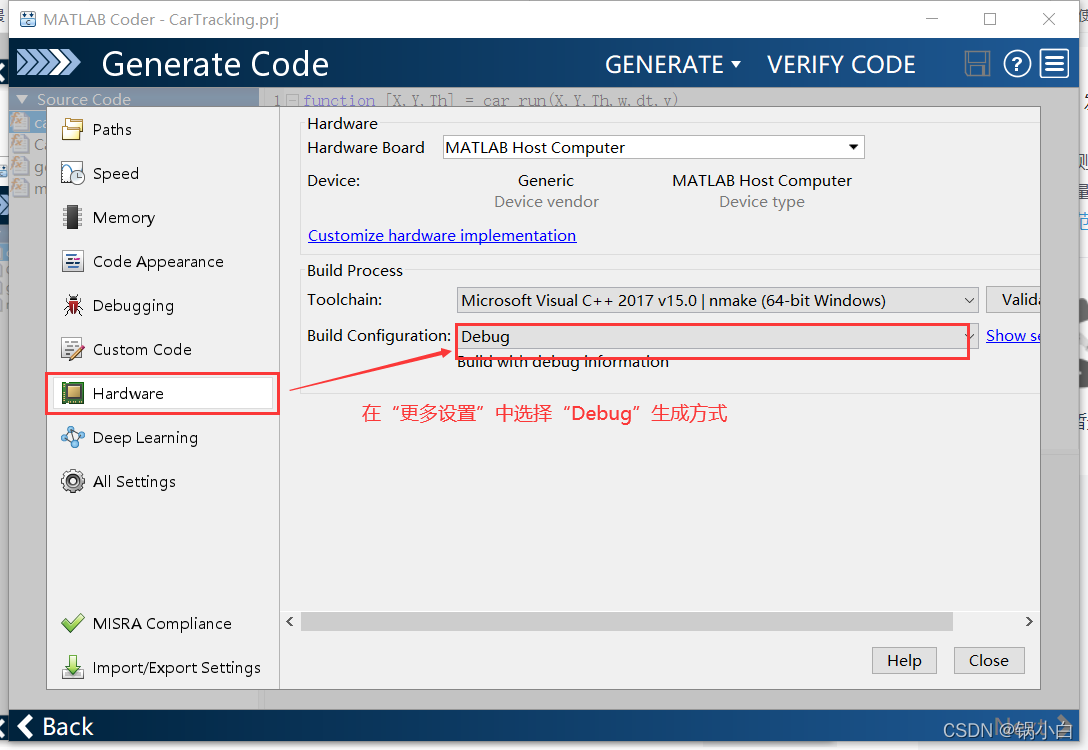
Task: Click 'MATLAB Host Computer' device type value
Action: [762, 181]
